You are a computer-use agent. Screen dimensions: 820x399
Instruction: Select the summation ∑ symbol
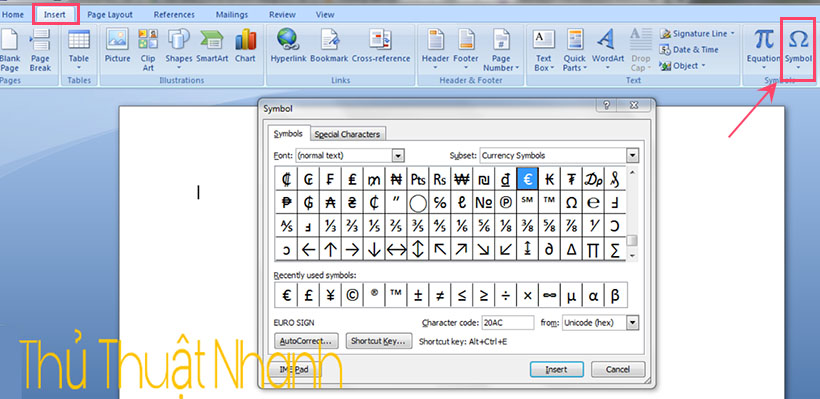[x=615, y=249]
